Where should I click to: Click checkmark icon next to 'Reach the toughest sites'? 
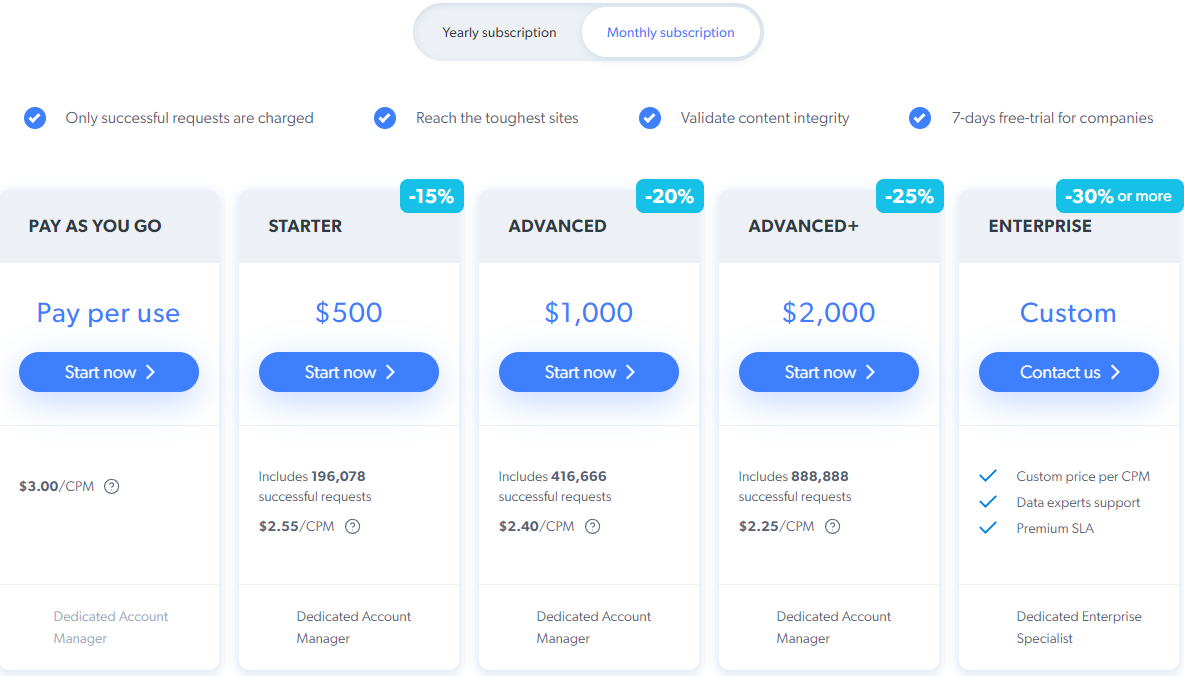click(x=385, y=118)
